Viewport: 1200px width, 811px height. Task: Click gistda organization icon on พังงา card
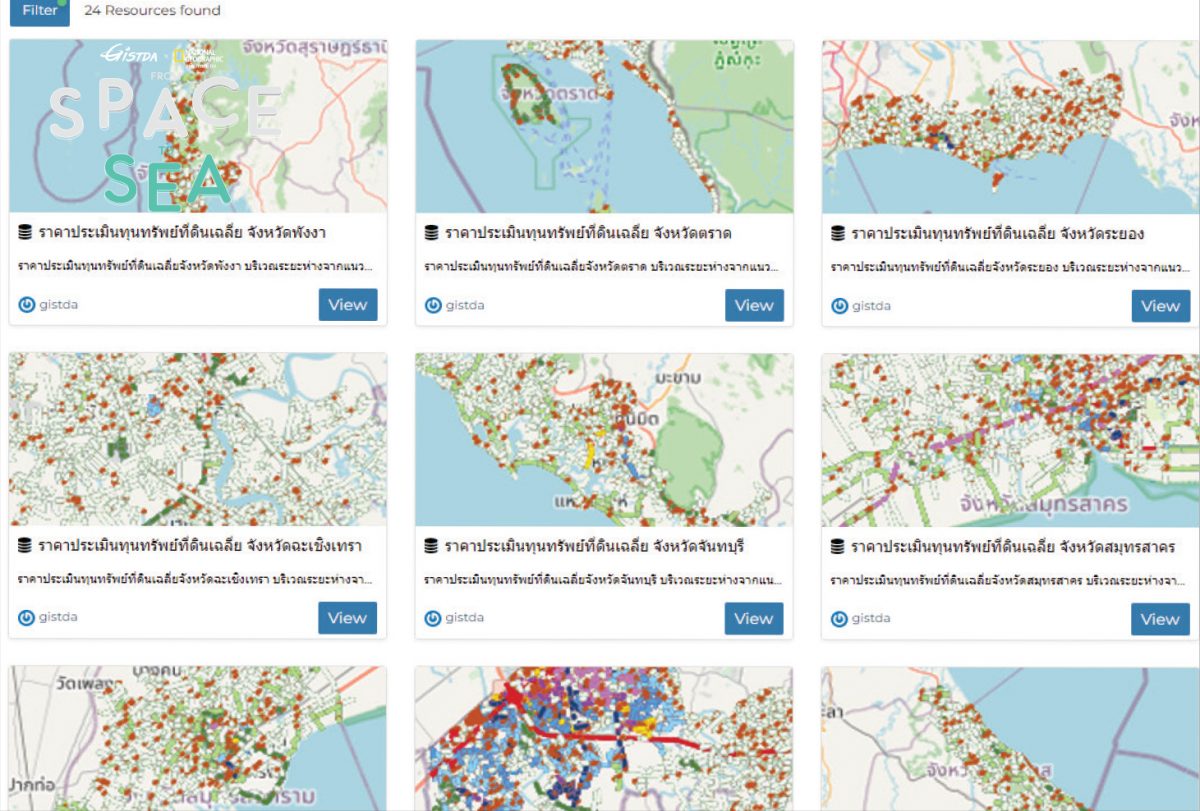tap(26, 305)
